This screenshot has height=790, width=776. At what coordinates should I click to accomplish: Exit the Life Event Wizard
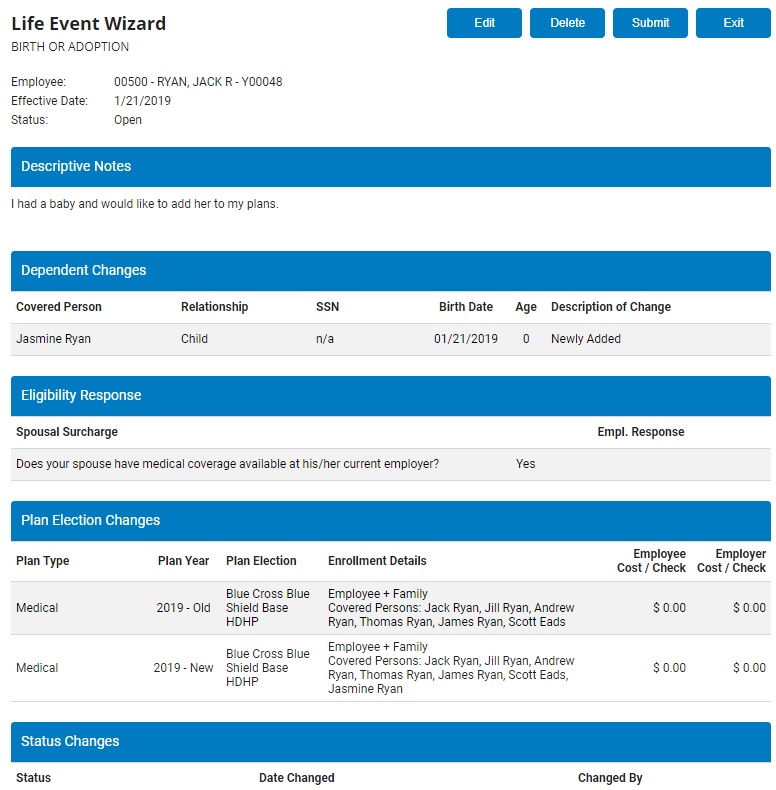[x=733, y=23]
